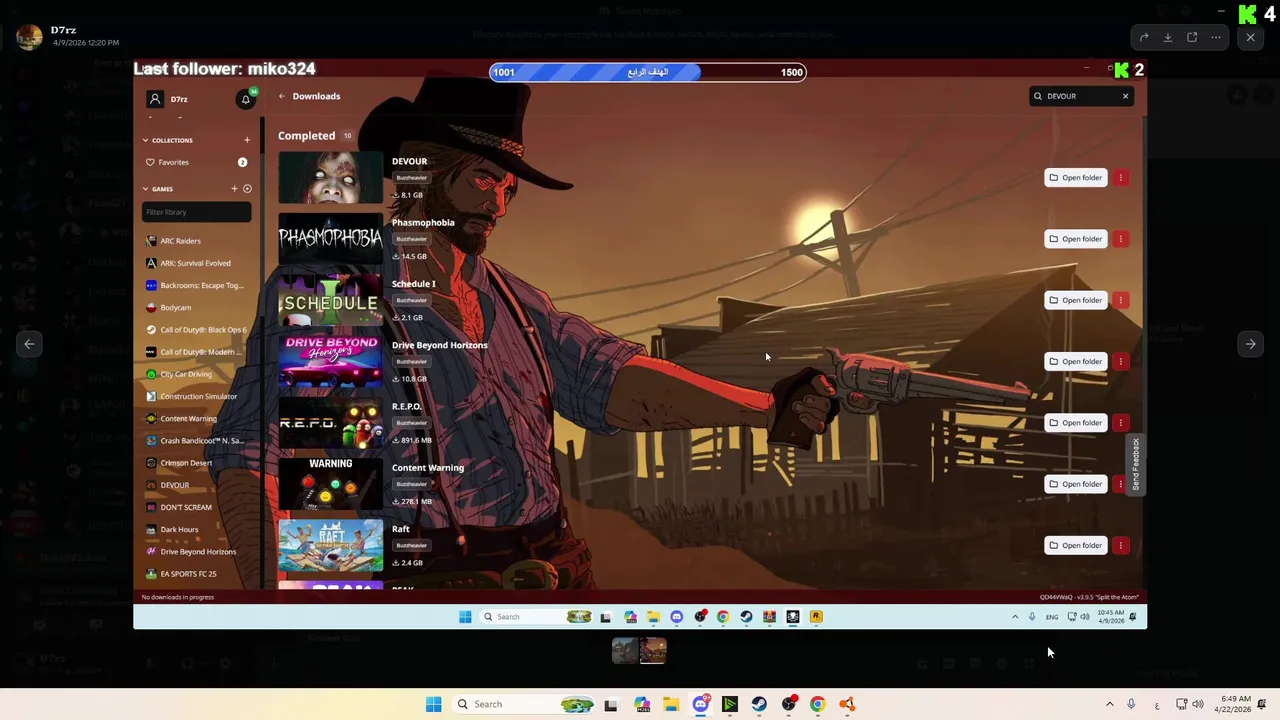Close the image viewer with the X
Viewport: 1280px width, 720px height.
[1250, 38]
